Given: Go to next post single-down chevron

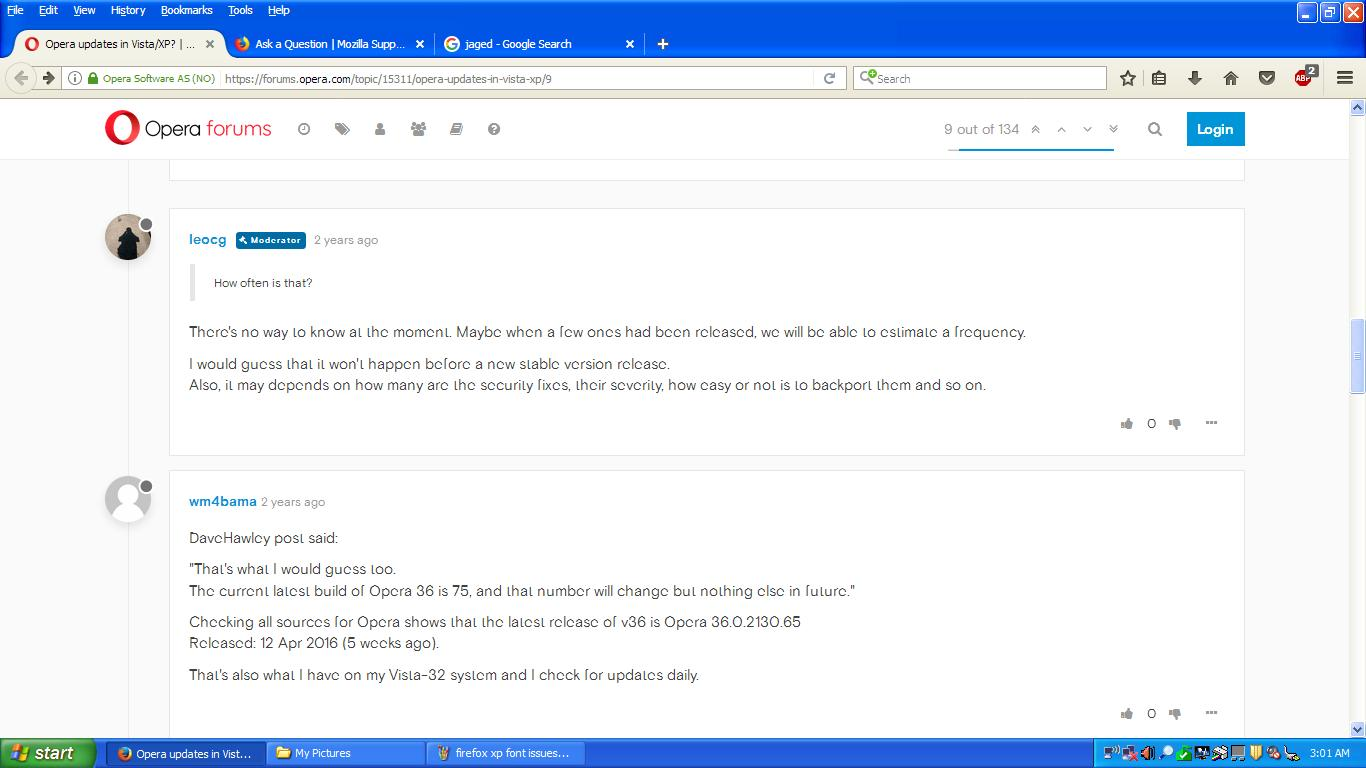Looking at the screenshot, I should [x=1087, y=129].
